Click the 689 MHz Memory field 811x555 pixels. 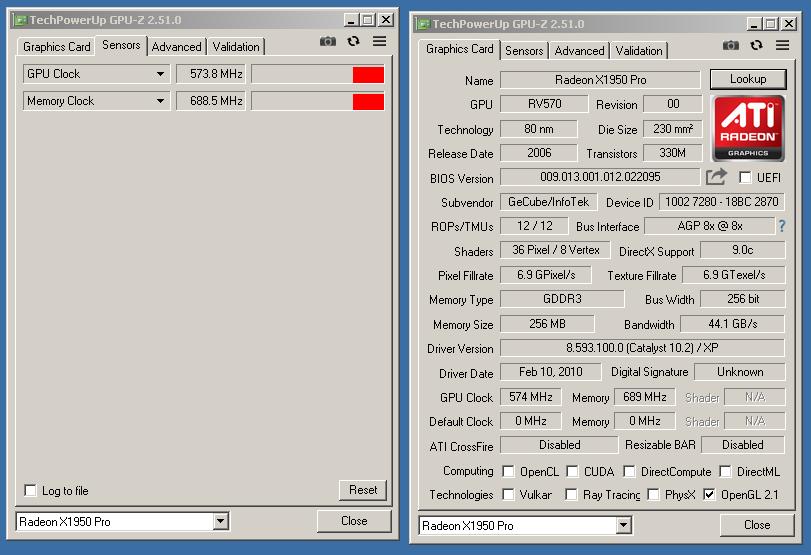coord(644,397)
